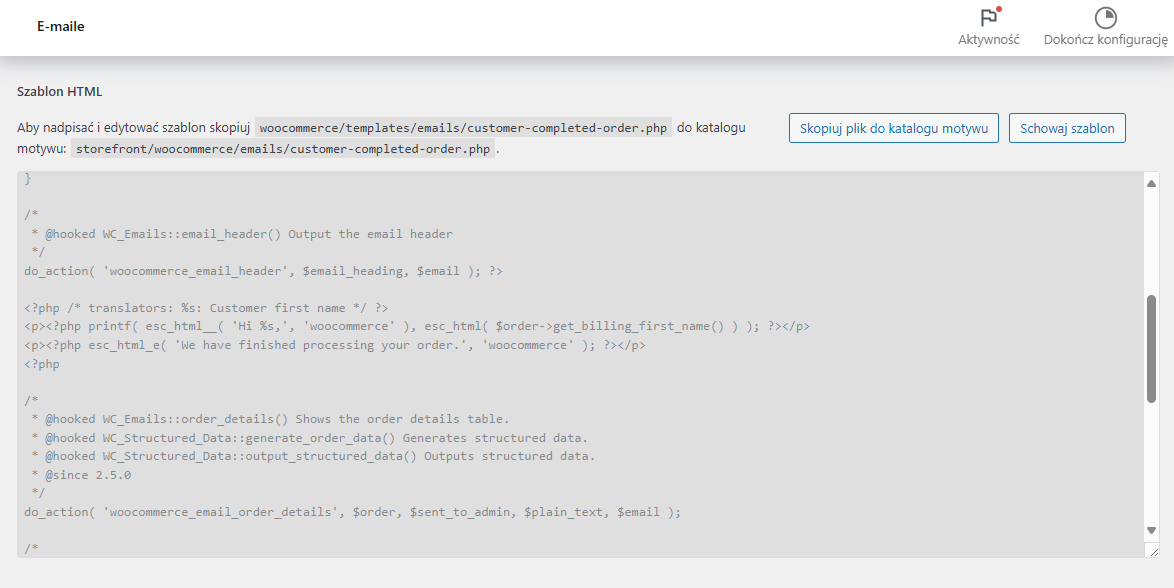Click the E-maile page title
Screen dimensions: 1174x588
(x=61, y=26)
